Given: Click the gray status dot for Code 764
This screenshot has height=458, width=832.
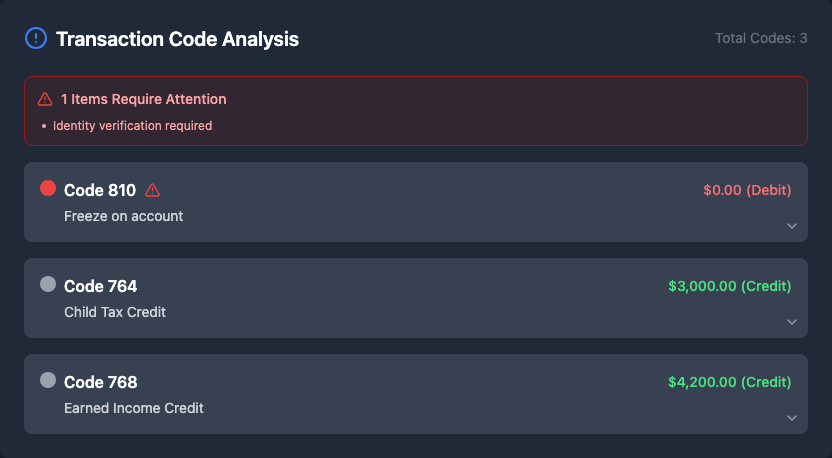Looking at the screenshot, I should pyautogui.click(x=48, y=284).
